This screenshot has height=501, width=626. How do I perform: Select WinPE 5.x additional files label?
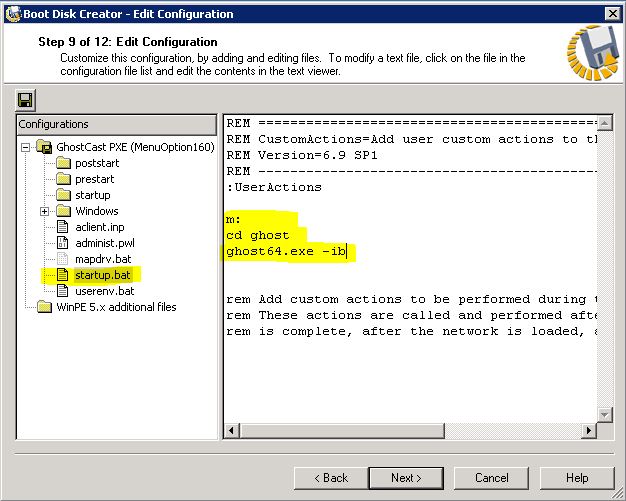116,307
